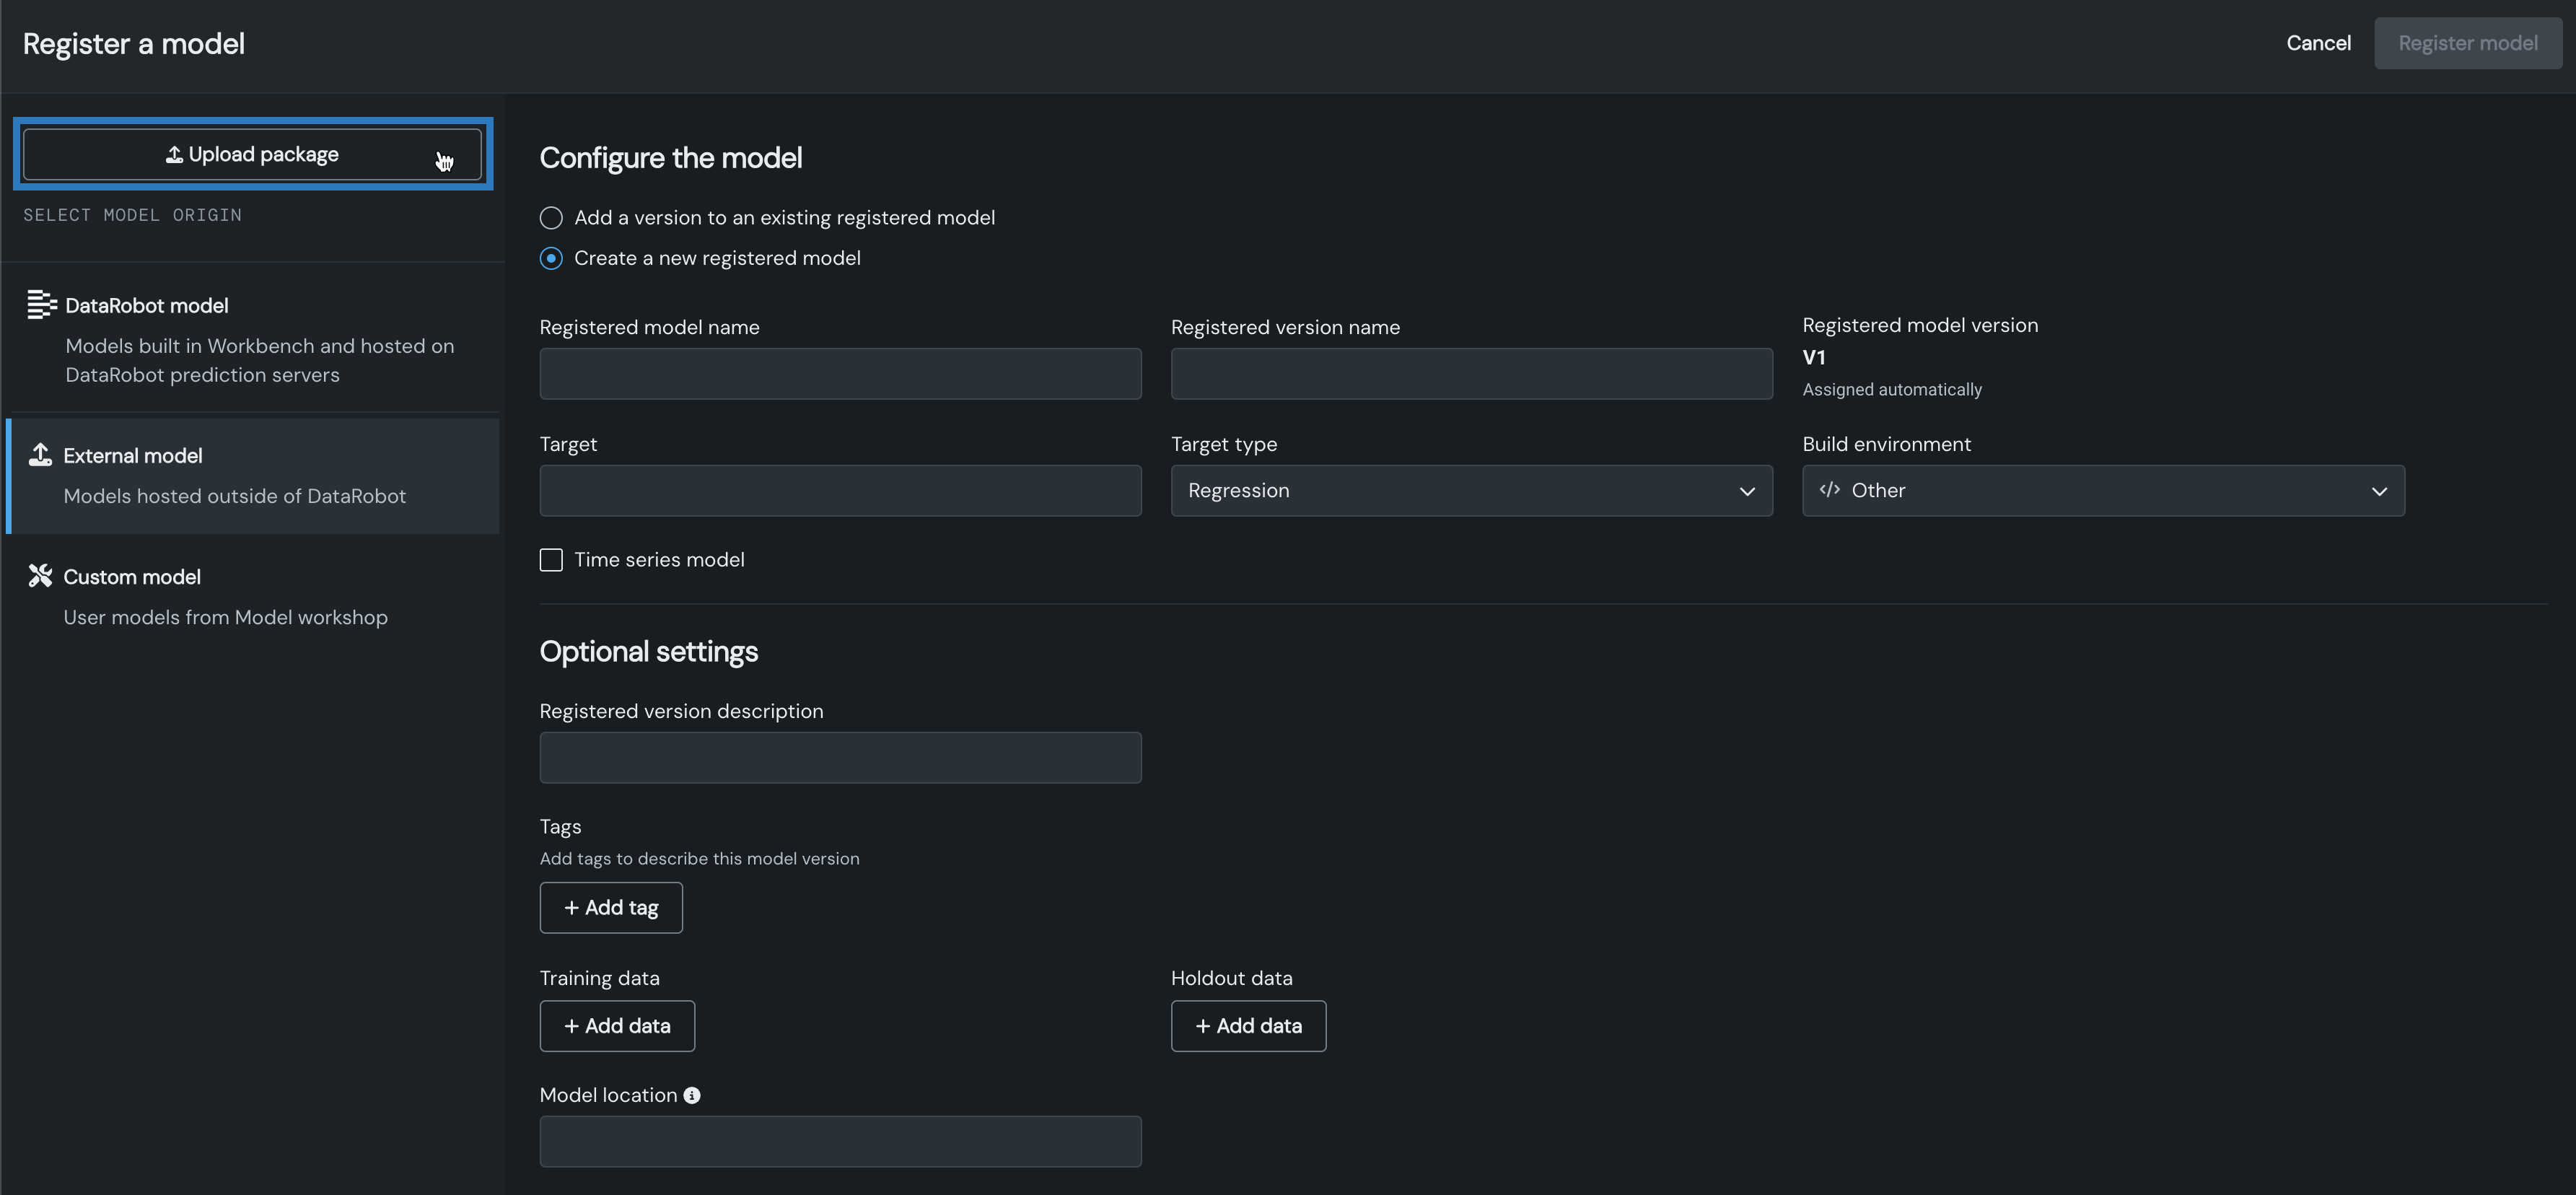Expand the Build environment dropdown arrow
This screenshot has width=2576, height=1195.
pos(2379,491)
